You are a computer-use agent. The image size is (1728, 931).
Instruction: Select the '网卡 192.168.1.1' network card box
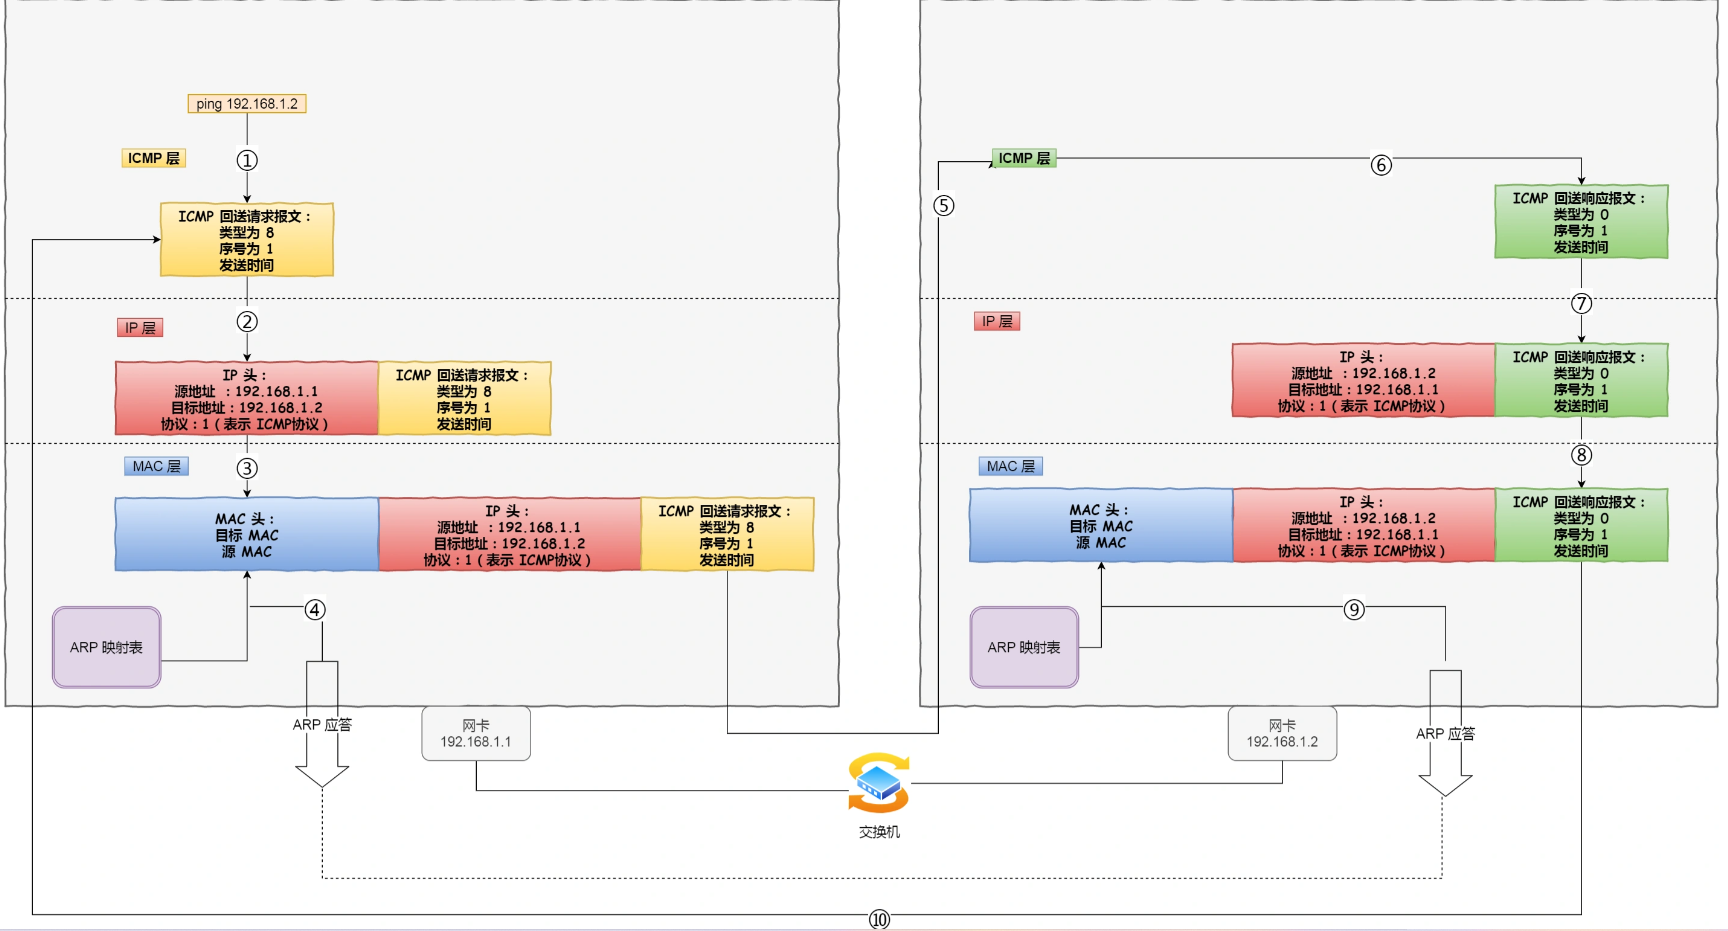pyautogui.click(x=476, y=734)
